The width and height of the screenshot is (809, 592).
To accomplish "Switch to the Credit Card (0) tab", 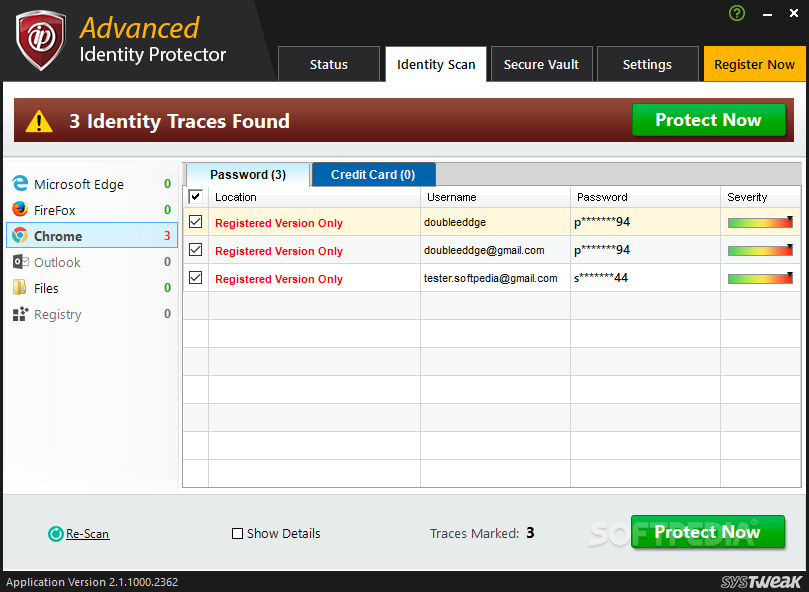I will pos(373,173).
